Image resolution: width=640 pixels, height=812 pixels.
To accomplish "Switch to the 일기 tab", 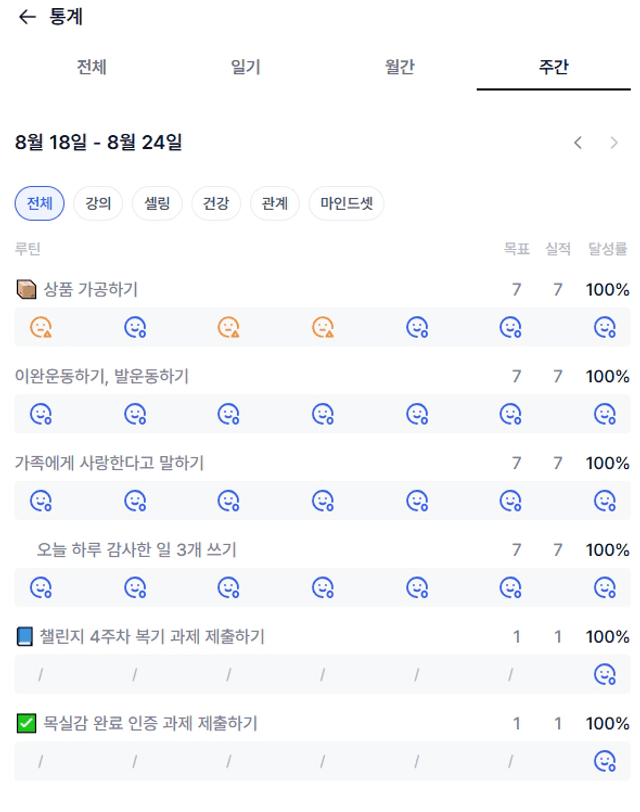I will pos(245,67).
